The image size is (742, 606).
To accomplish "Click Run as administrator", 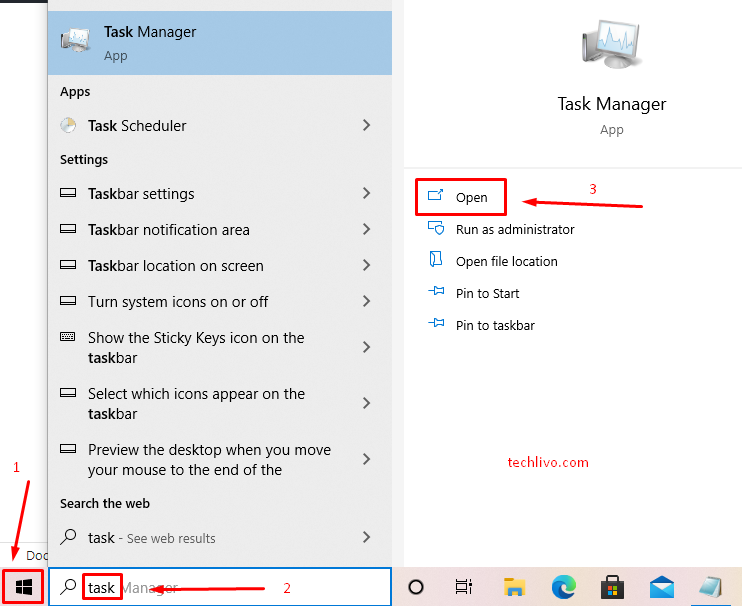I will click(x=515, y=229).
